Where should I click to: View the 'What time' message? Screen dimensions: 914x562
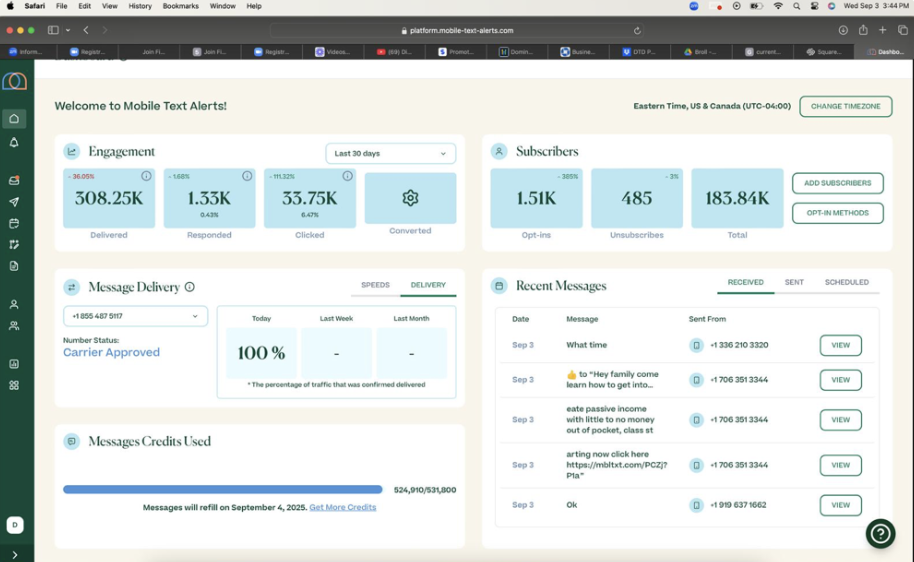click(x=841, y=345)
